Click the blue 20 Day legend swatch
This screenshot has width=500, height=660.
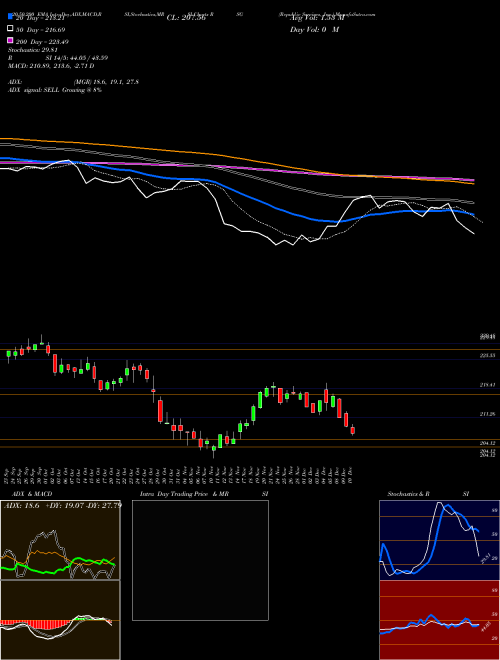[x=10, y=16]
